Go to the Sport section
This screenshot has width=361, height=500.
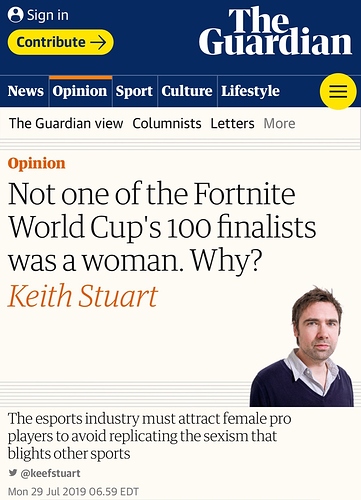pos(134,91)
